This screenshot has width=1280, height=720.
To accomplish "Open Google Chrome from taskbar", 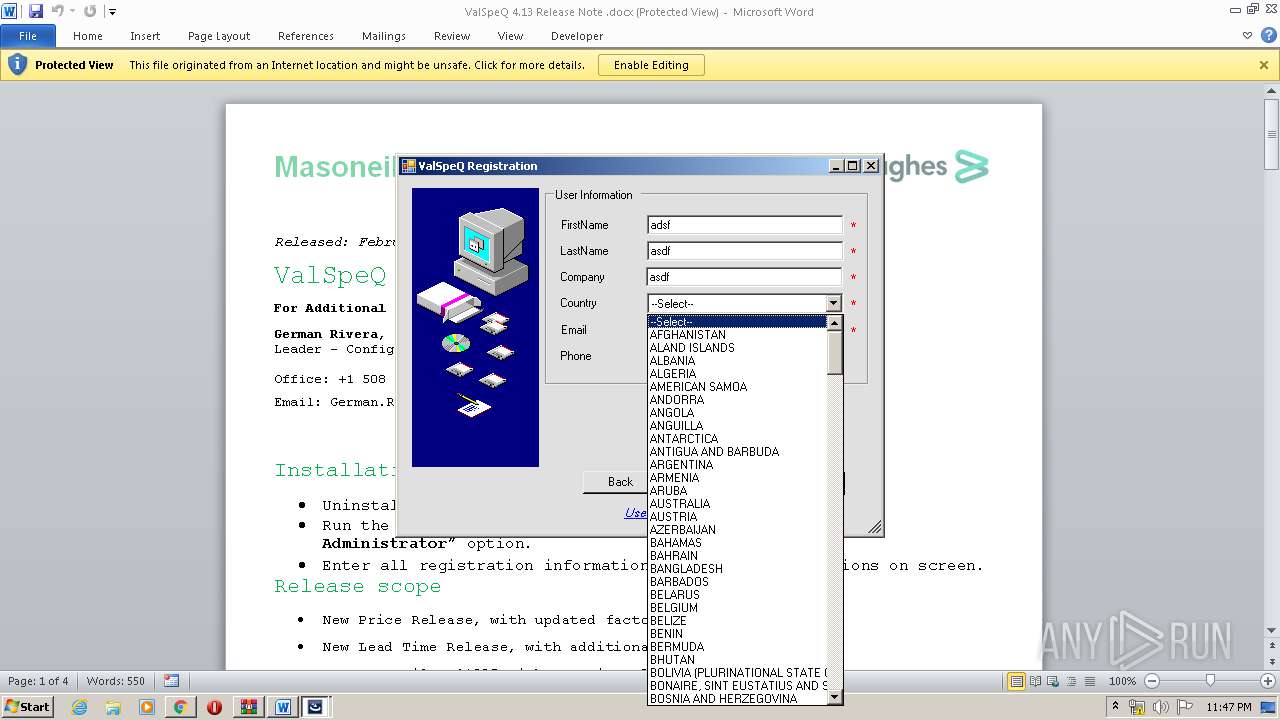I will [x=180, y=707].
